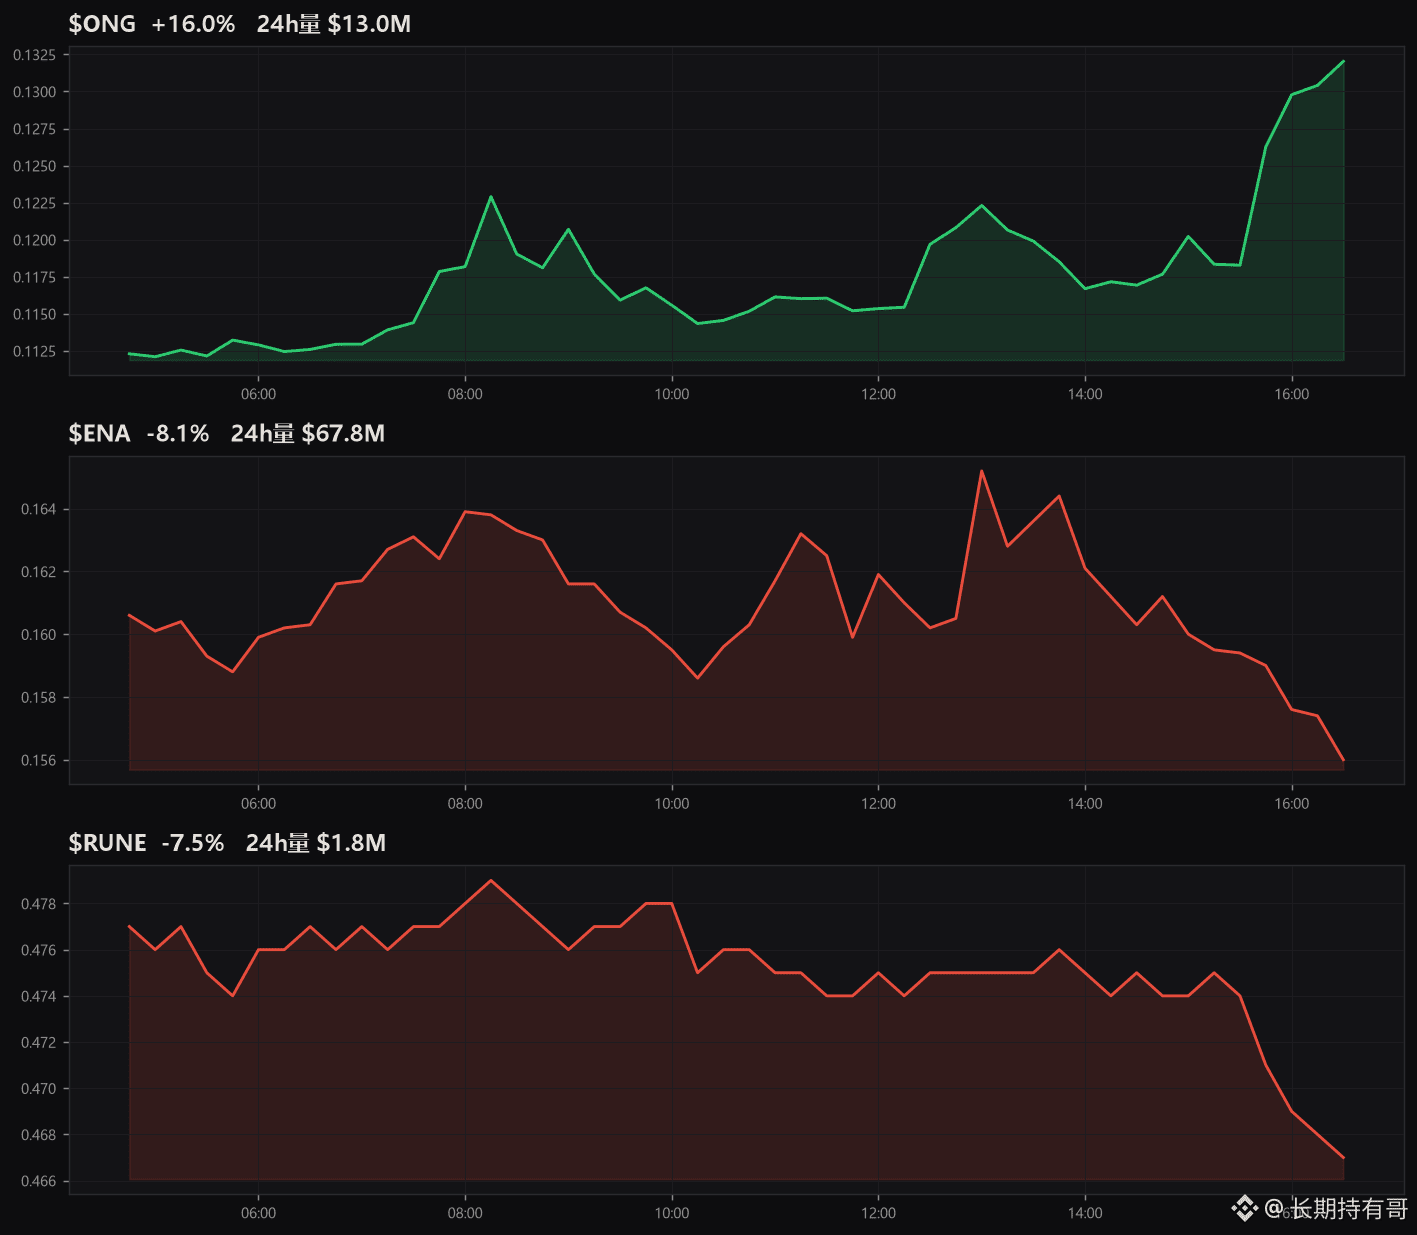Click the 06:00 time label under $RUNE chart
Viewport: 1417px width, 1235px height.
259,1213
